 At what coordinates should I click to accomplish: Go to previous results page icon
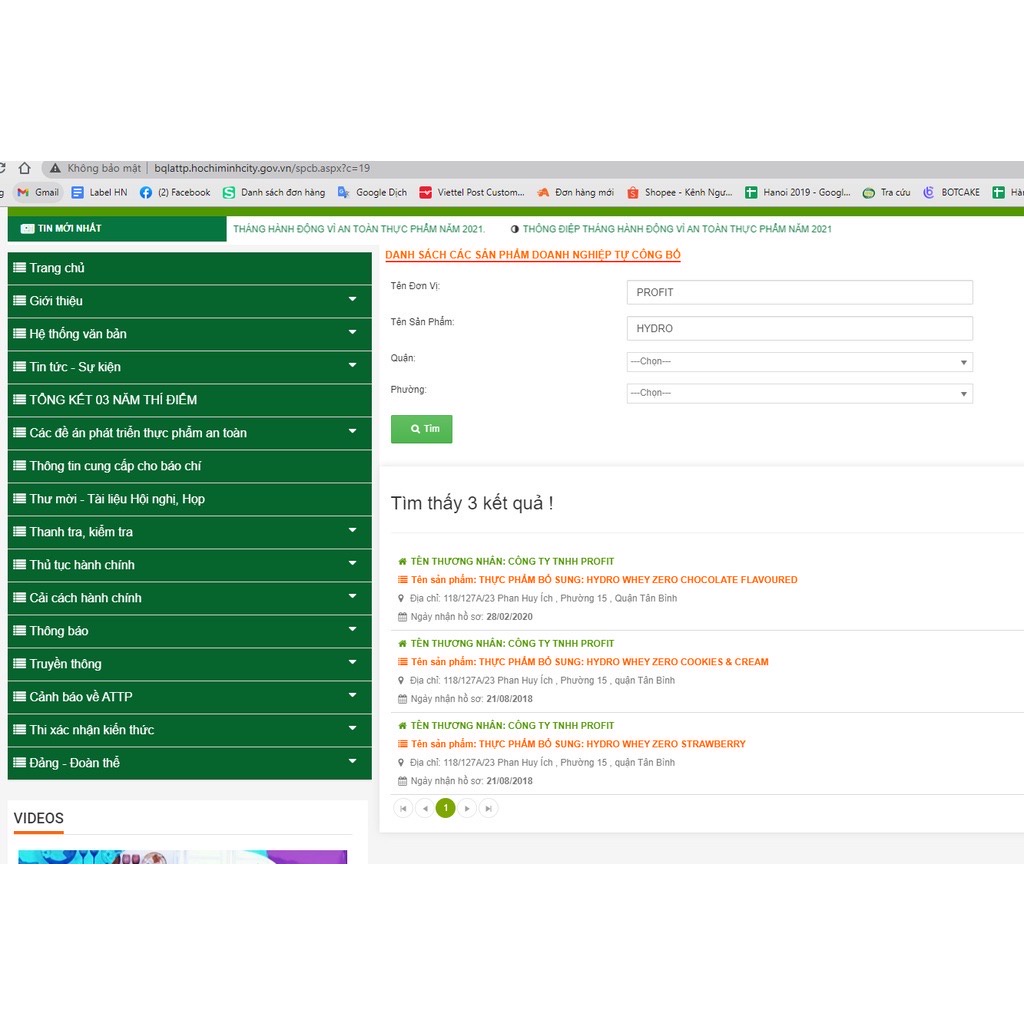[x=424, y=808]
